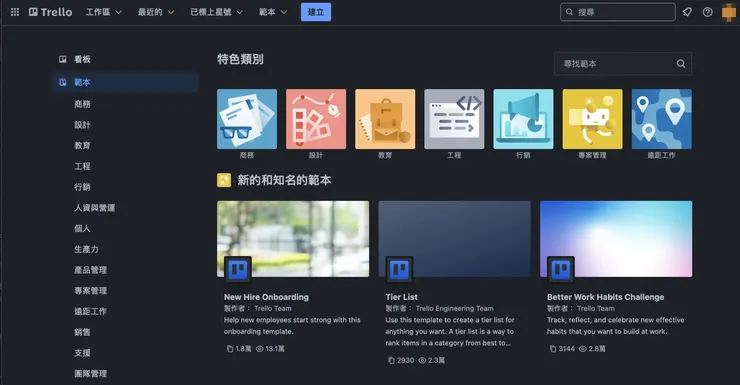
Task: Open the 專案管理 category tile
Action: tap(592, 119)
